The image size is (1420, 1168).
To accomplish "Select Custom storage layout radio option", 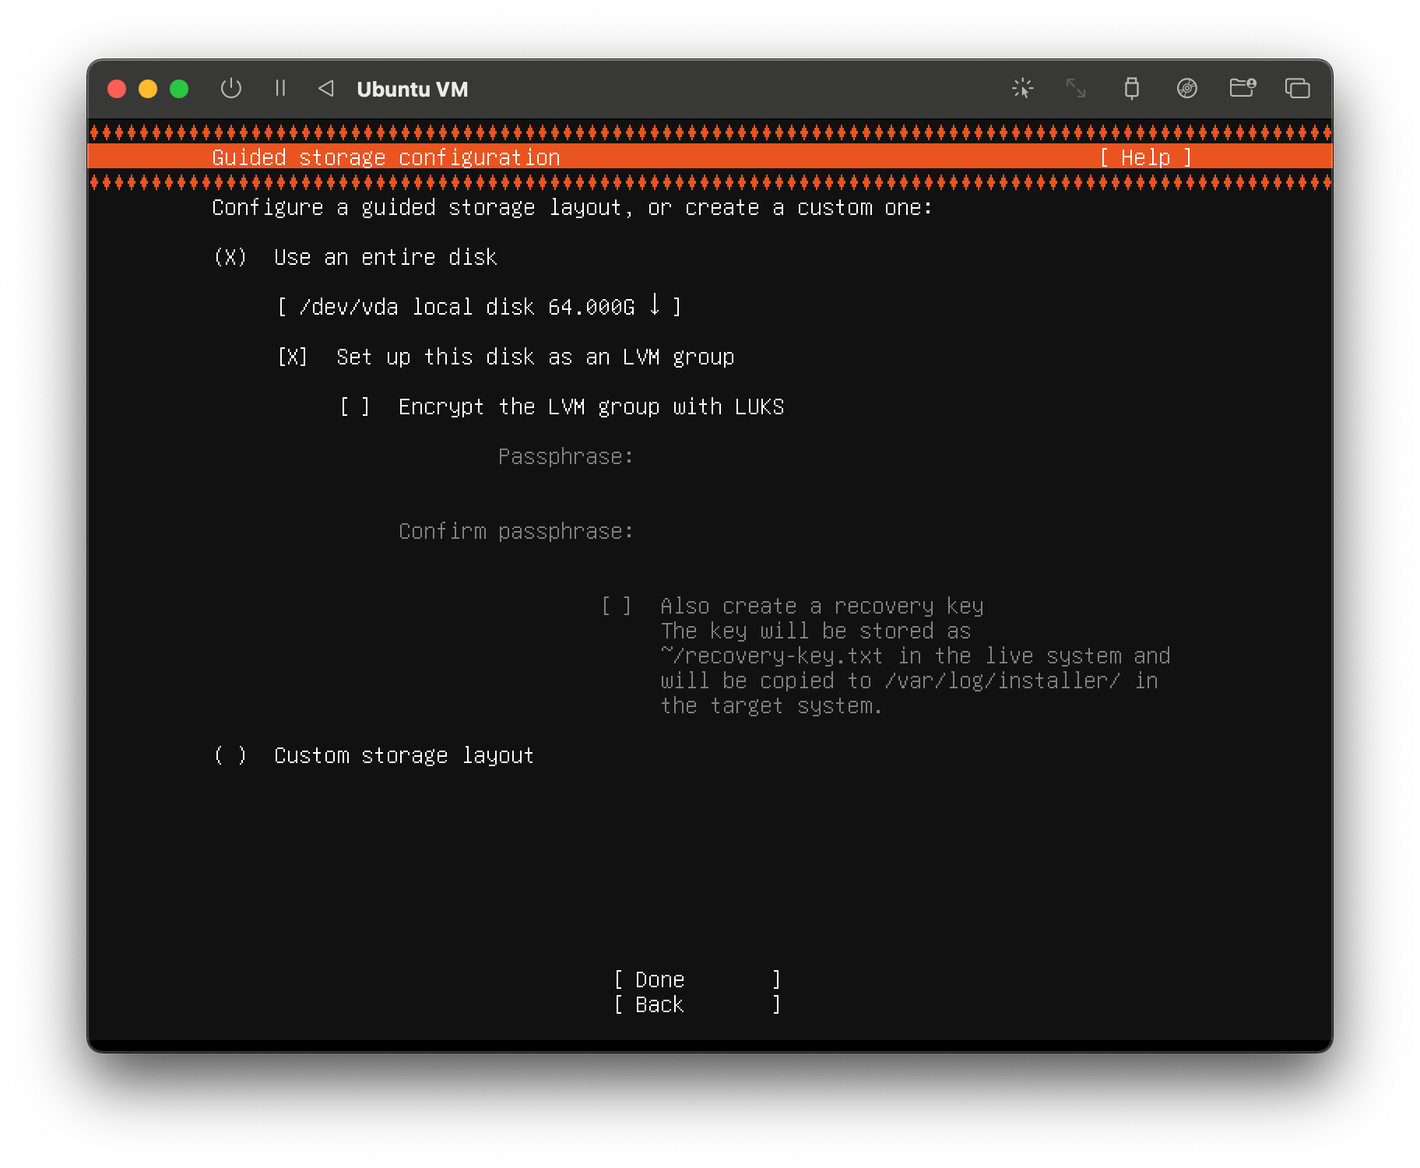I will point(230,755).
